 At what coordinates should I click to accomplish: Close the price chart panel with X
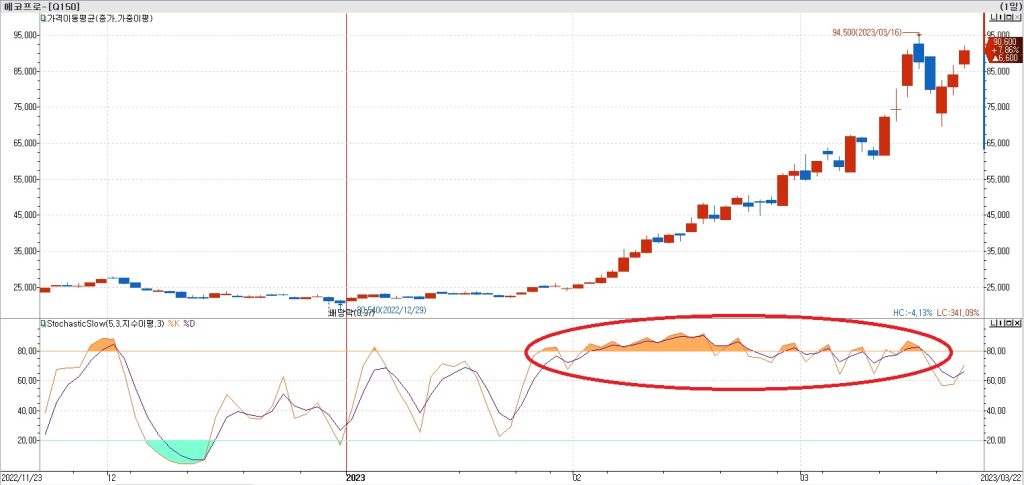click(1016, 18)
